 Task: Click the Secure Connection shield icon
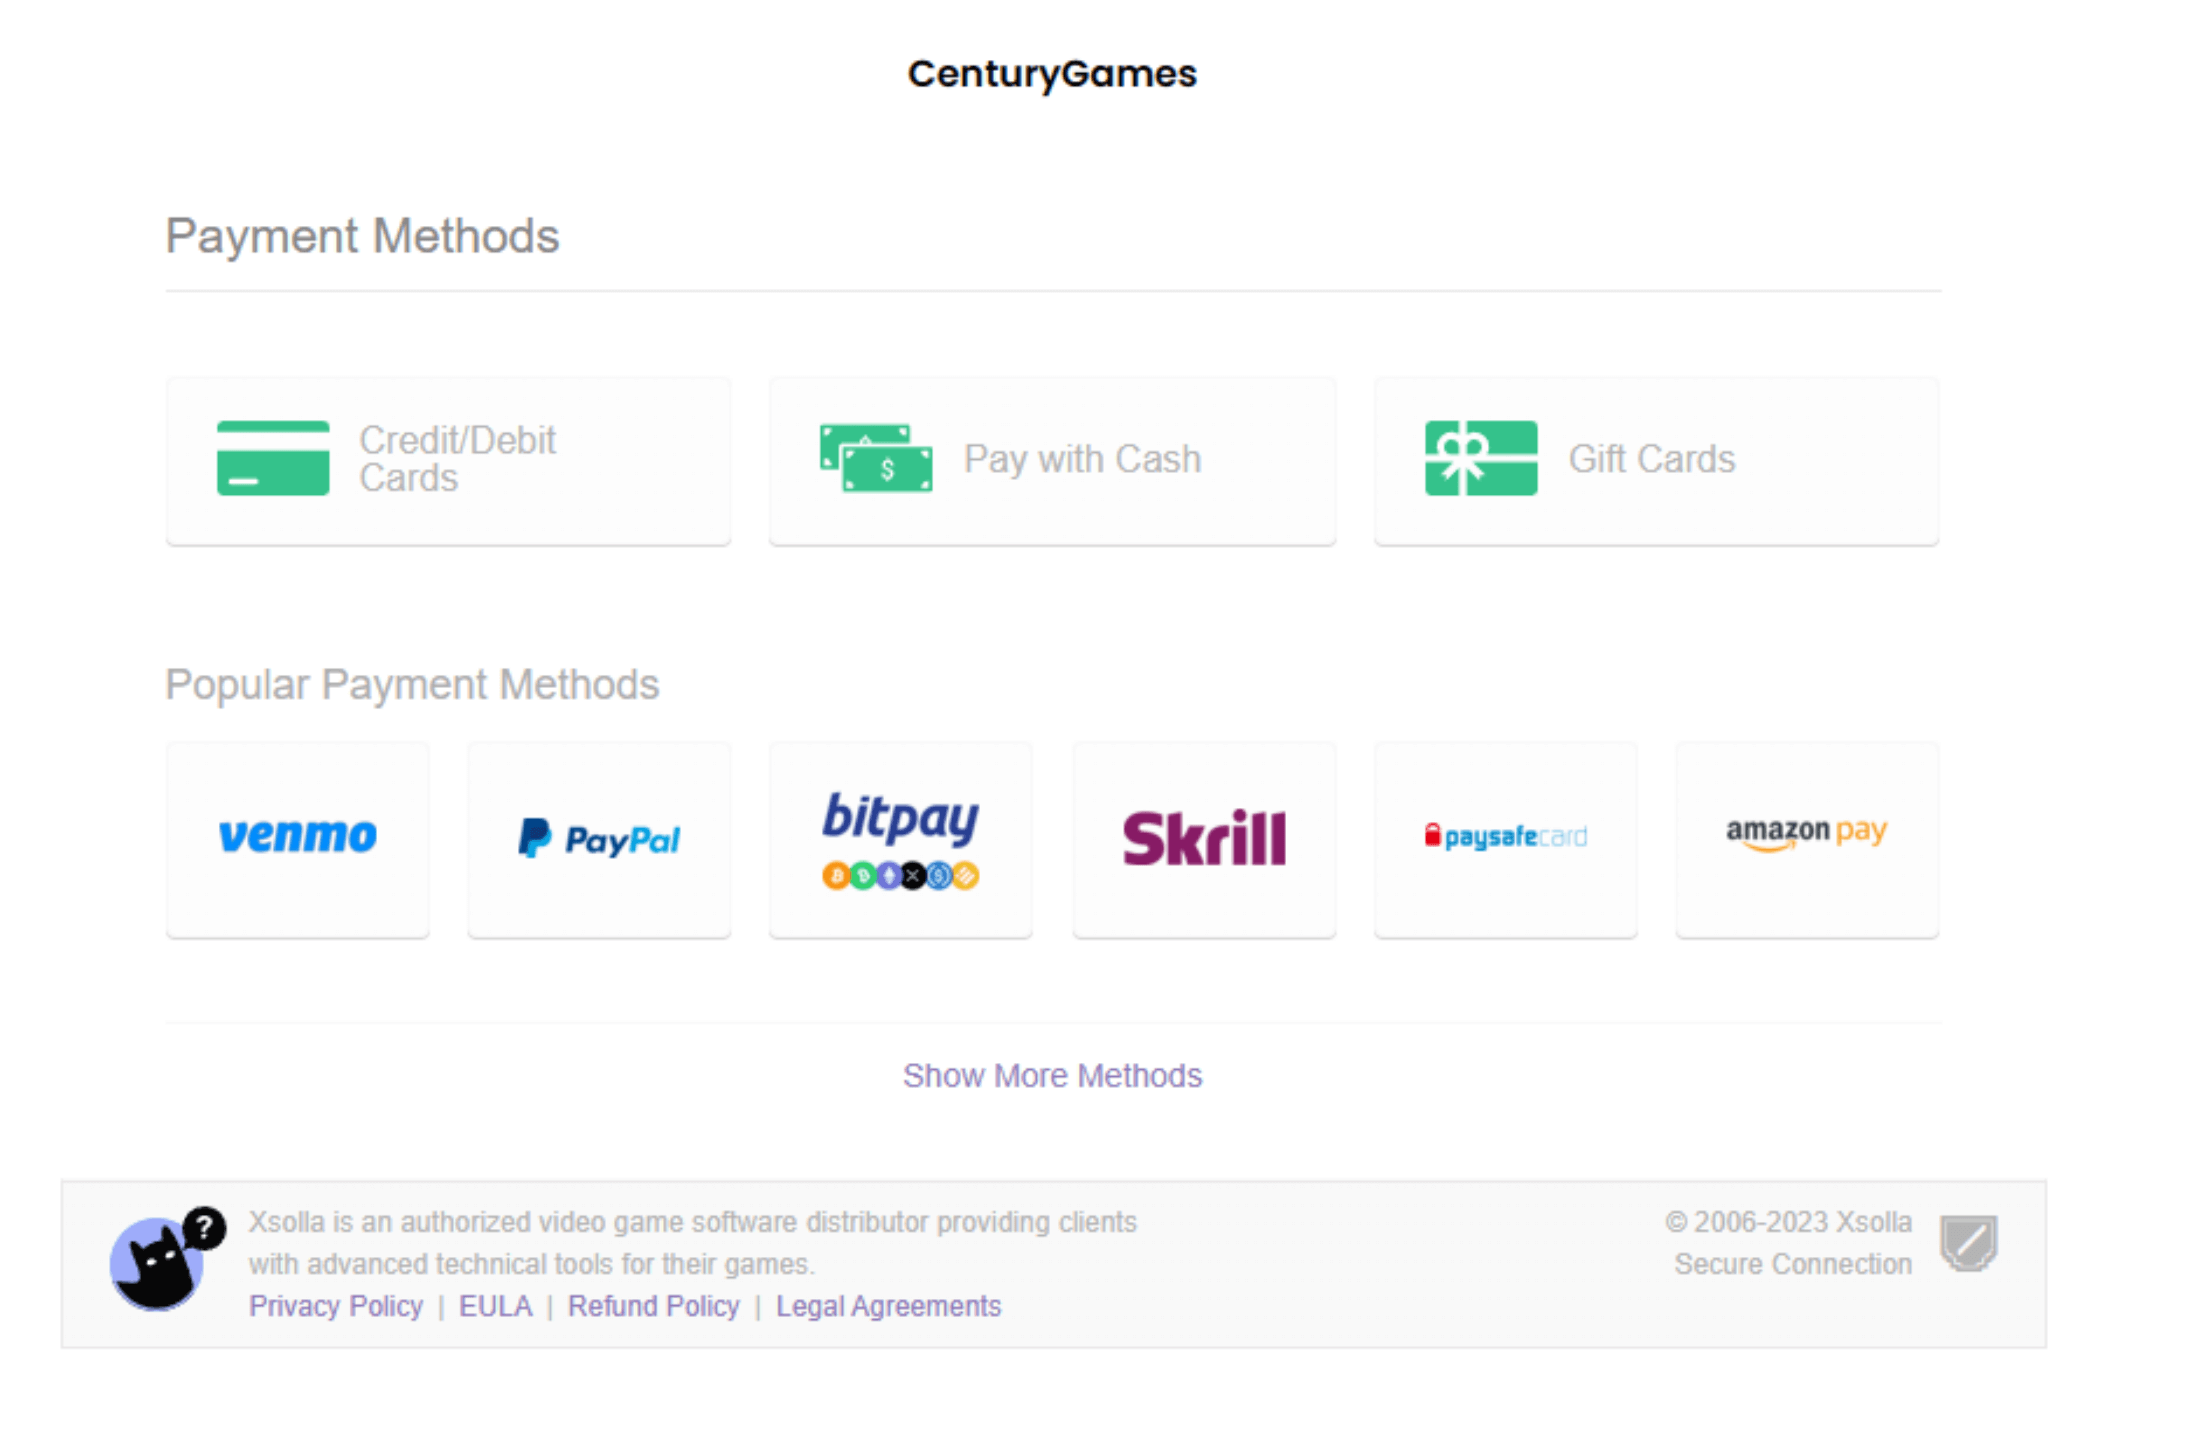[x=1968, y=1243]
